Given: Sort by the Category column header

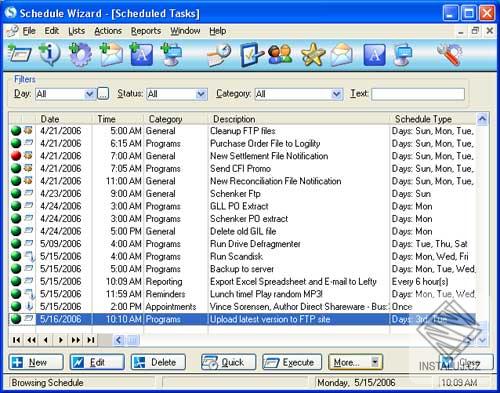Looking at the screenshot, I should [176, 119].
